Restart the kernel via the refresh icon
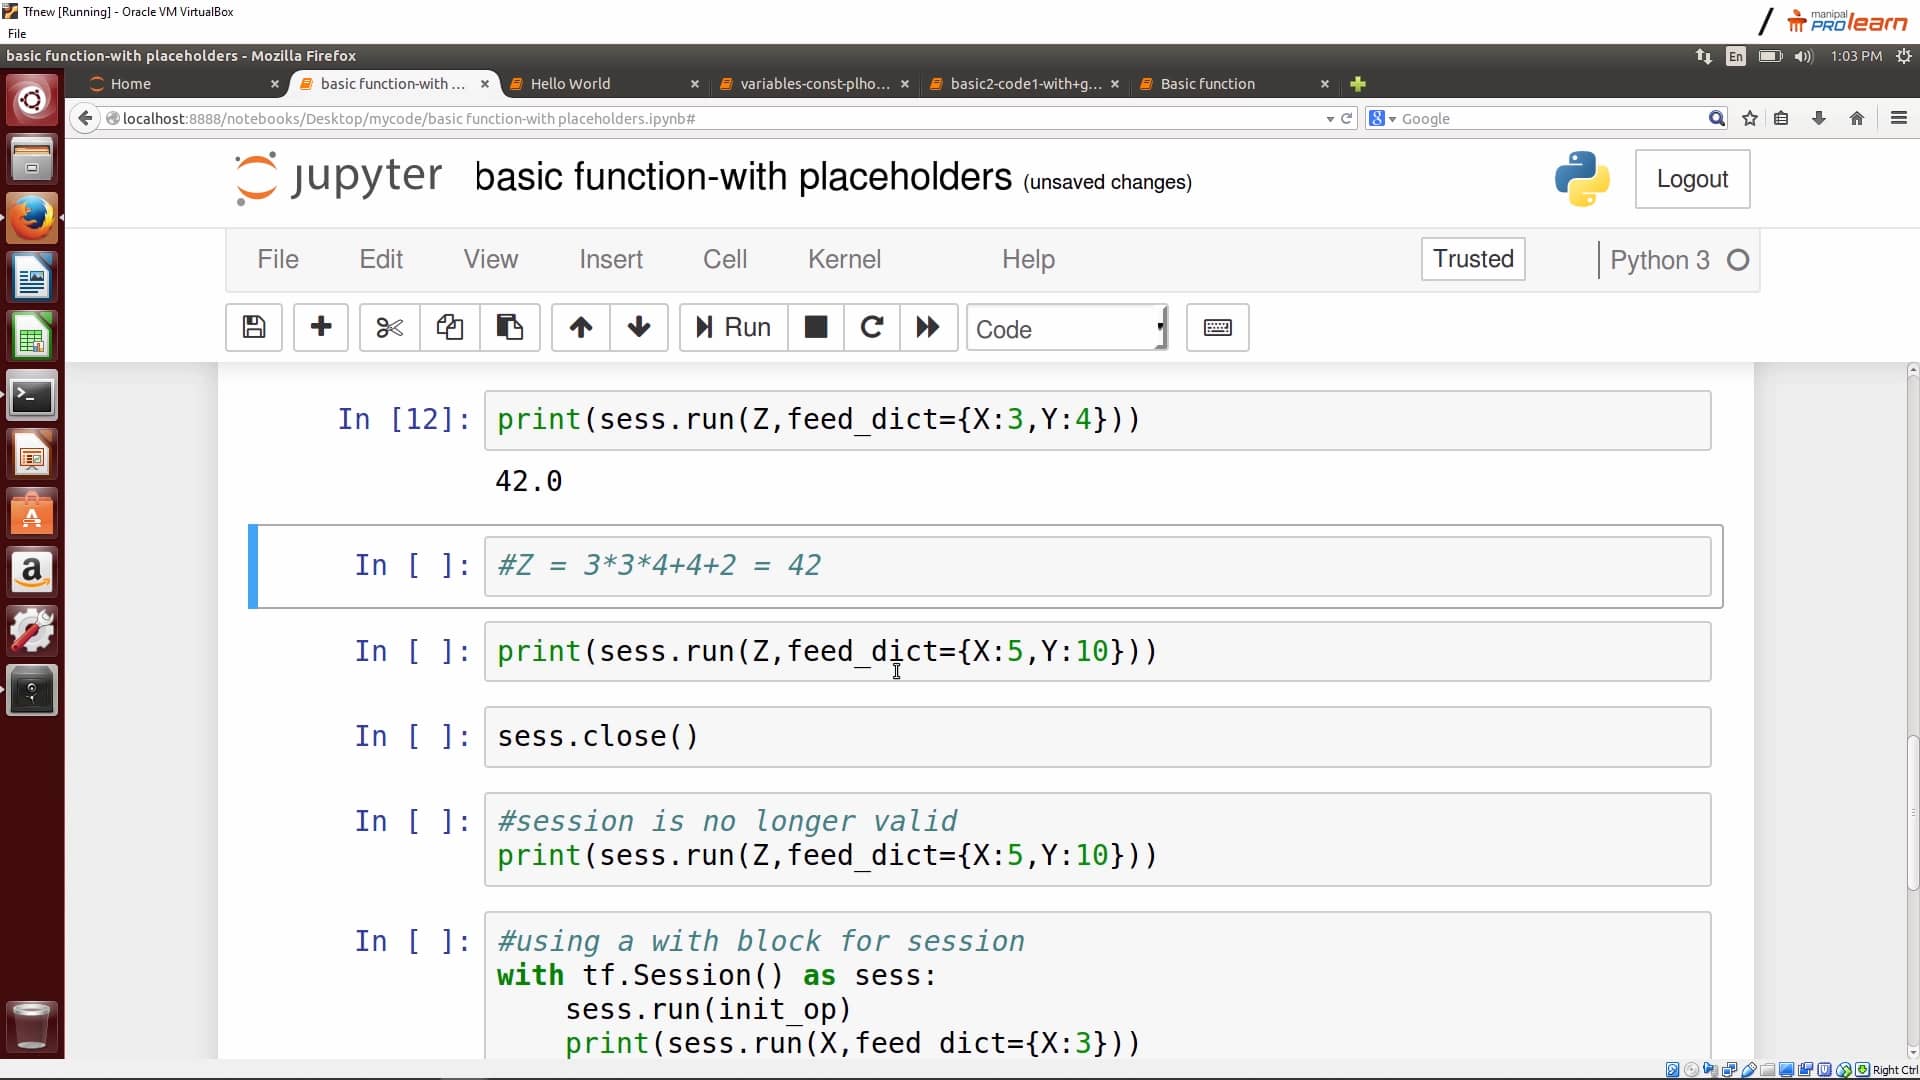The height and width of the screenshot is (1080, 1920). pos(871,327)
